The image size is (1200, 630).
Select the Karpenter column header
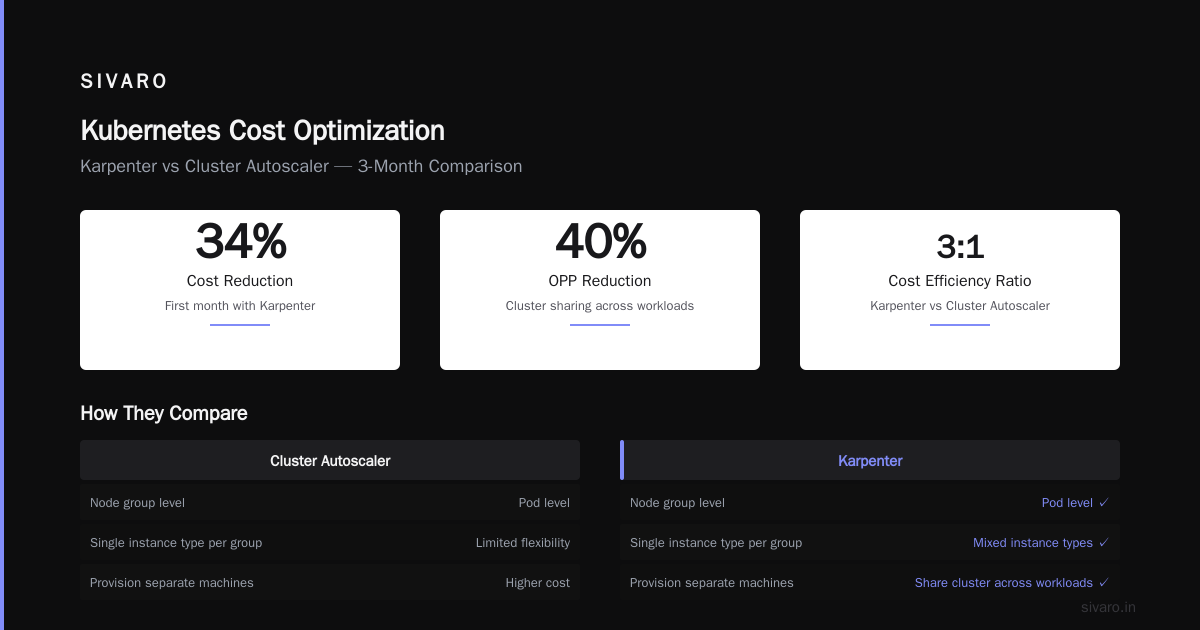point(870,461)
